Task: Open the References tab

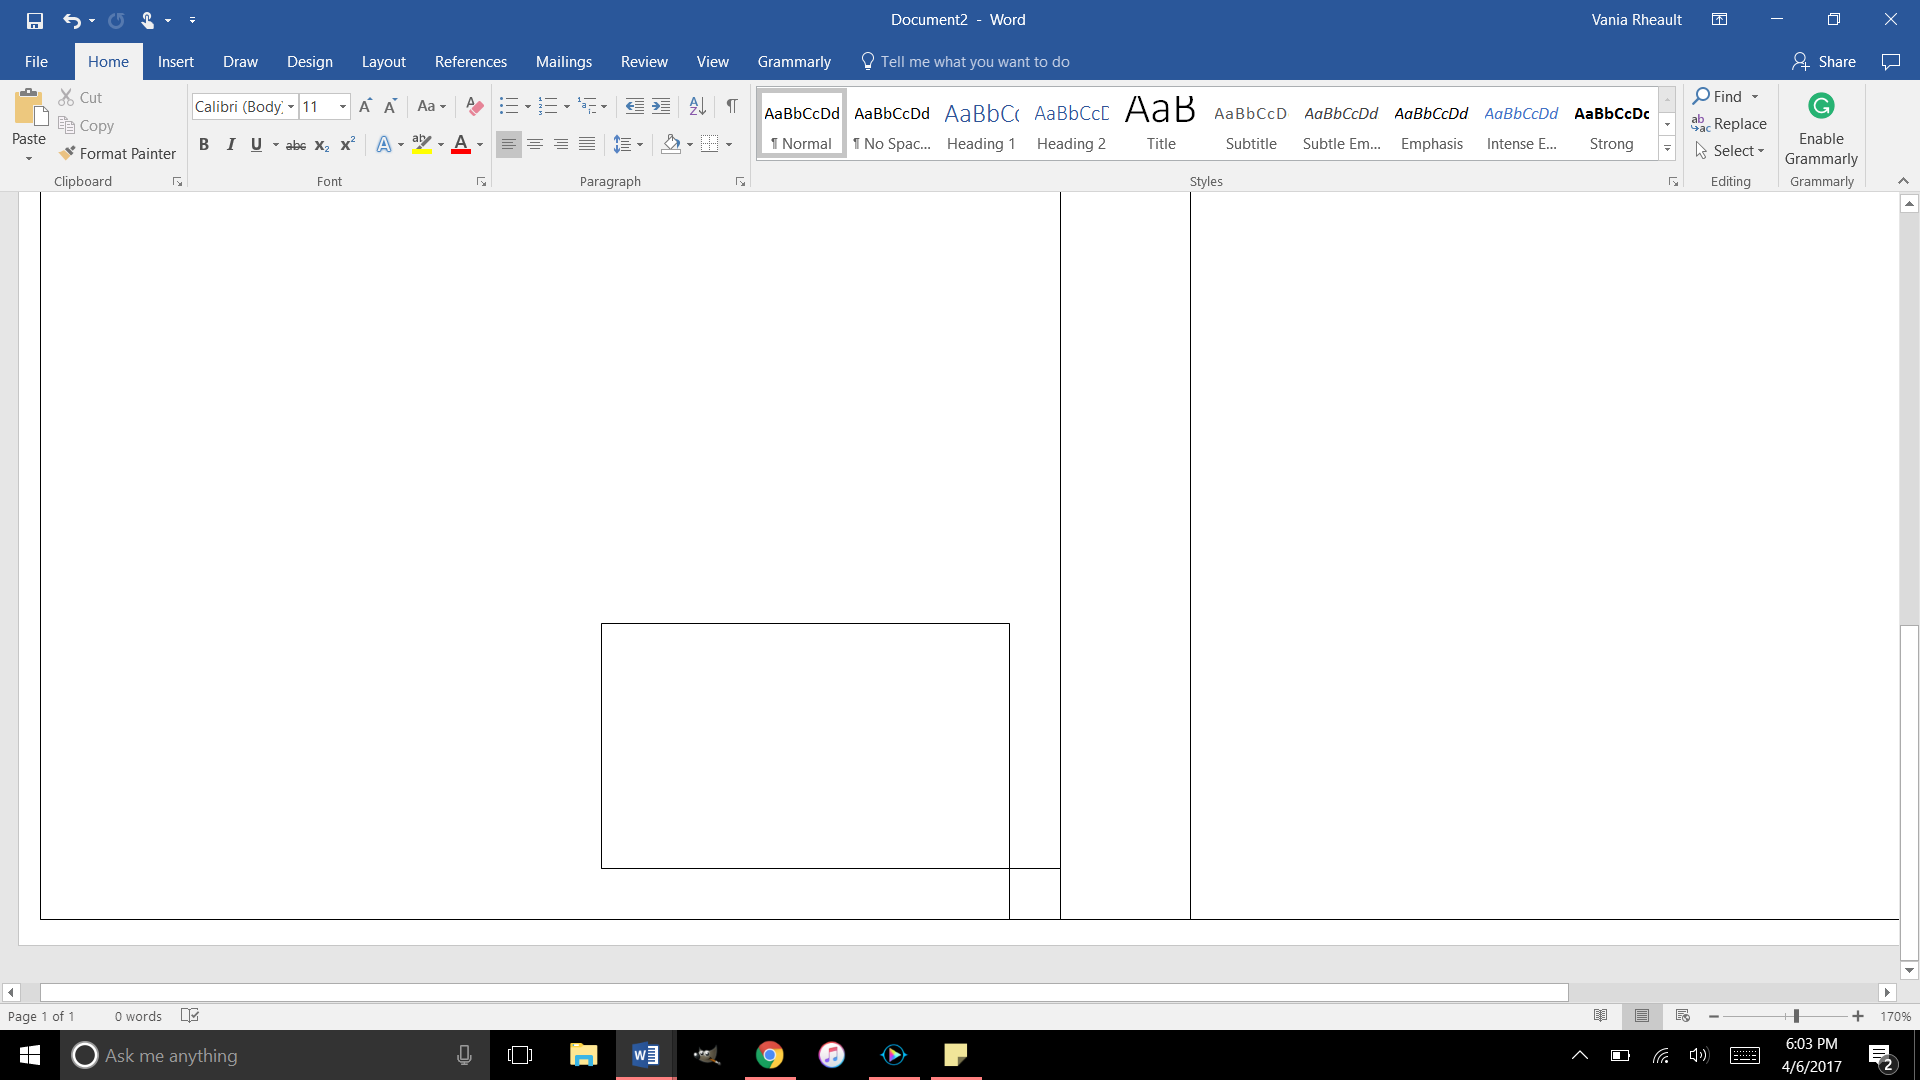Action: (471, 62)
